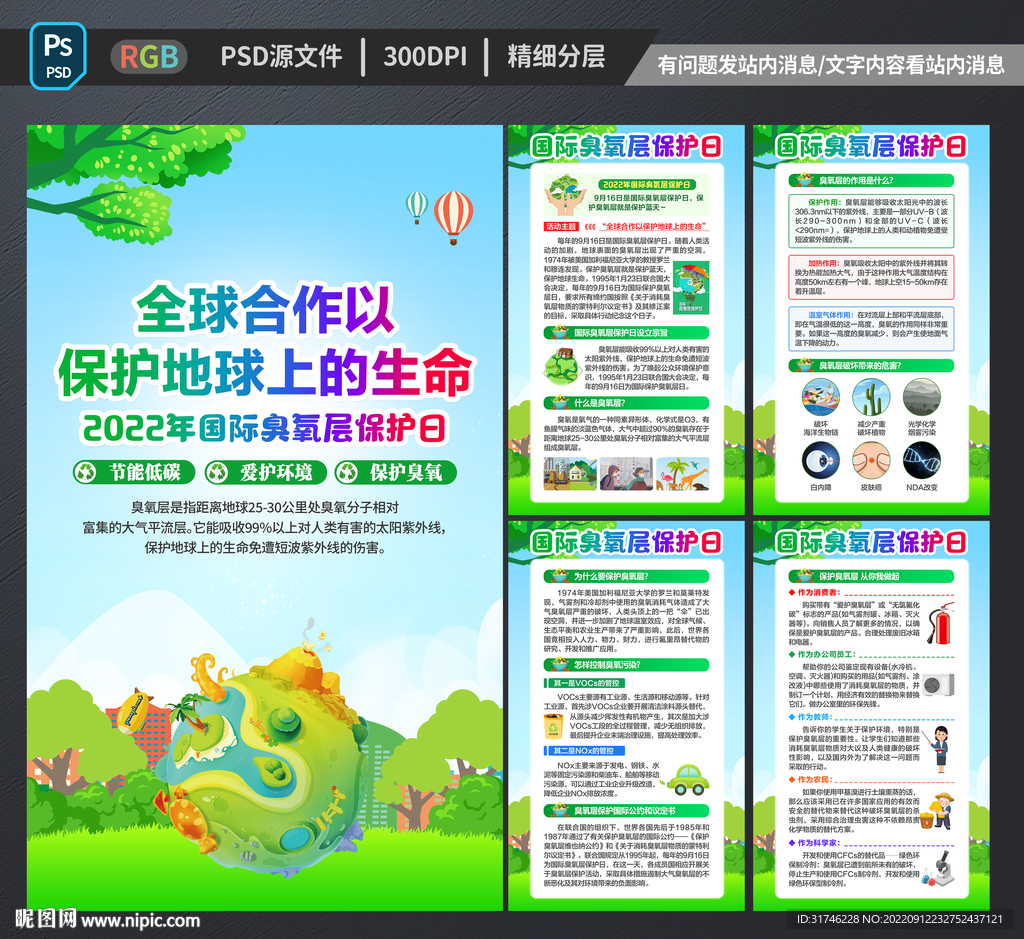The image size is (1024, 939).
Task: Click the 白内障 eye circular image
Action: point(820,460)
